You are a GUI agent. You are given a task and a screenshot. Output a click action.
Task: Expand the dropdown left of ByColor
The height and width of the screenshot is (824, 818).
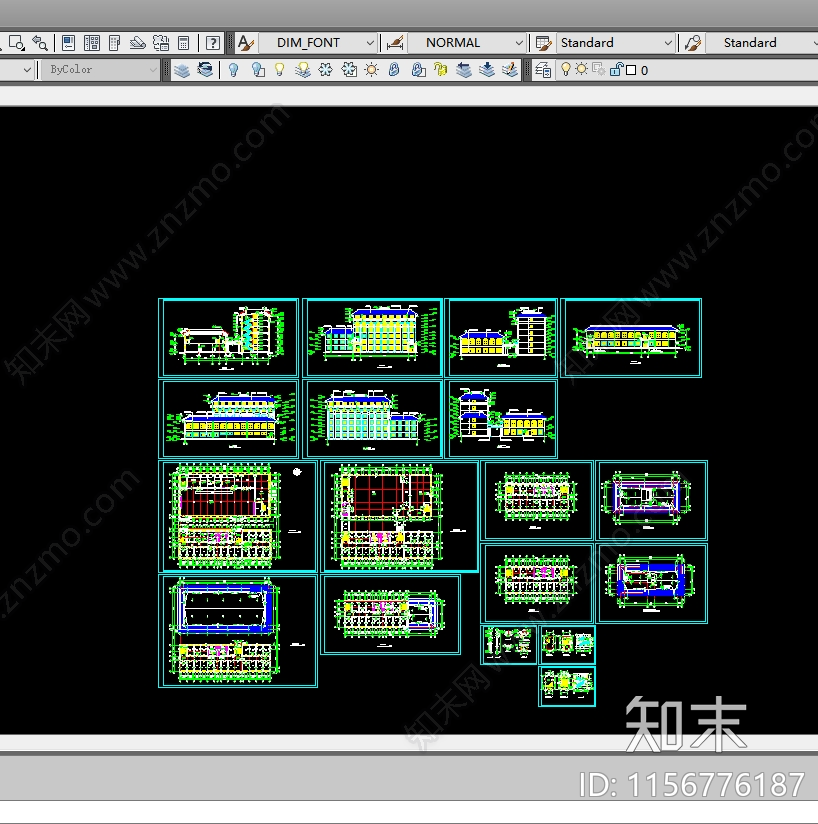click(27, 69)
